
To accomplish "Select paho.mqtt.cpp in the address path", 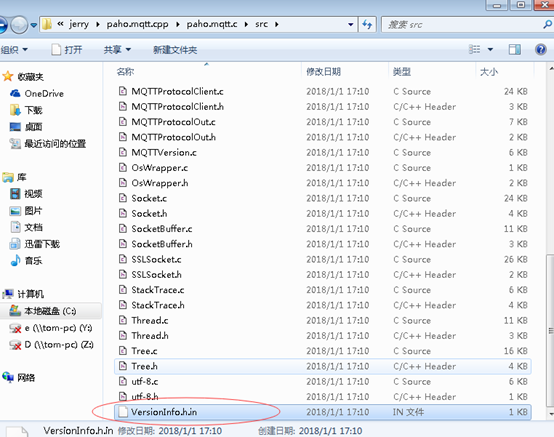I will point(137,24).
